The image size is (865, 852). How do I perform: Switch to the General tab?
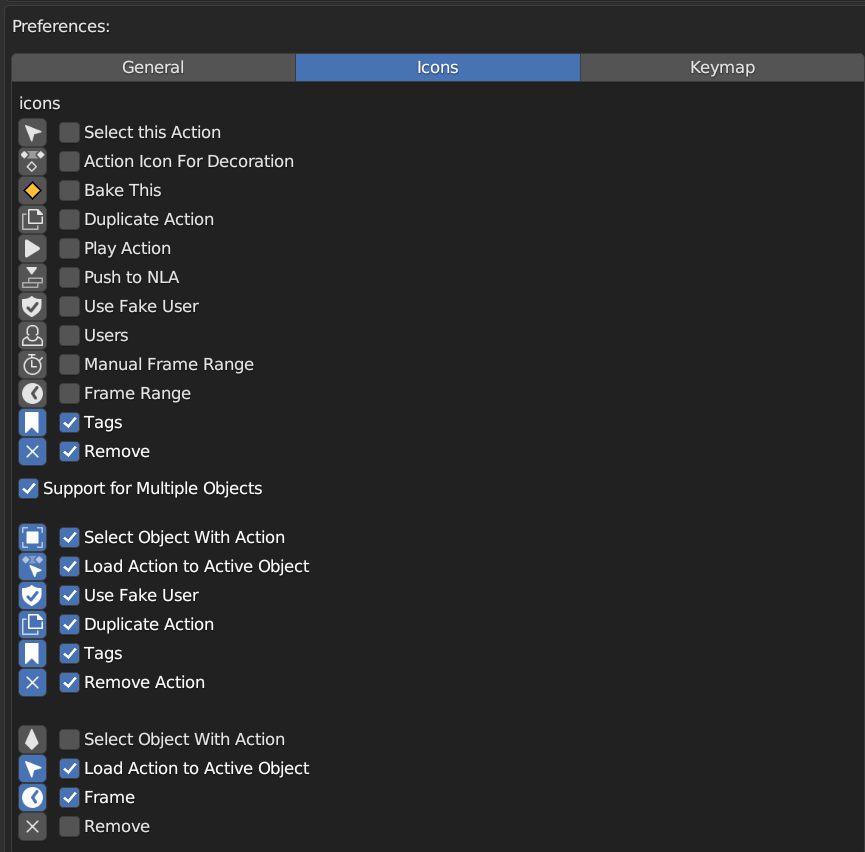(x=153, y=68)
